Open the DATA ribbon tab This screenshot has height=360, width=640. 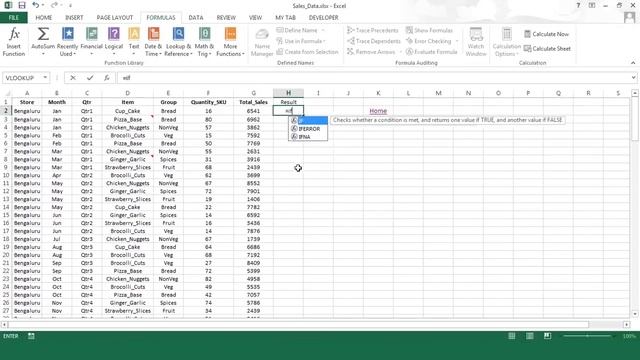(x=196, y=18)
